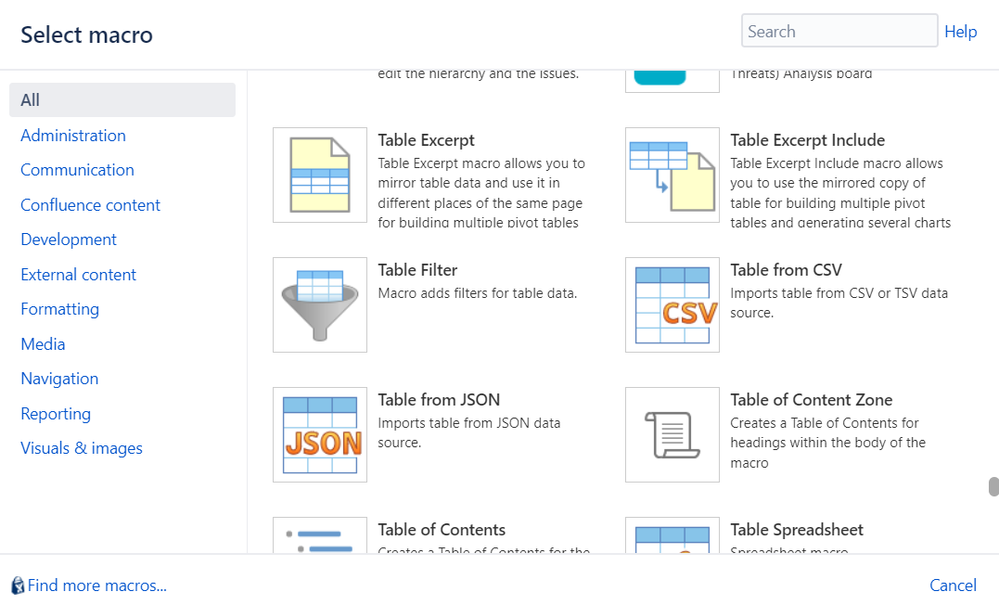The image size is (999, 607).
Task: Click the Table Excerpt macro icon
Action: point(320,175)
